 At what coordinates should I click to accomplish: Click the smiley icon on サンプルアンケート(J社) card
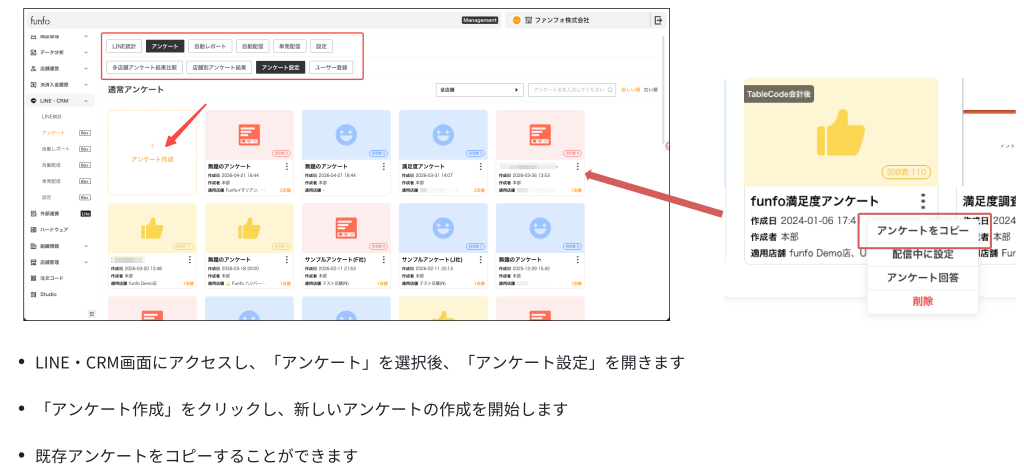443,227
